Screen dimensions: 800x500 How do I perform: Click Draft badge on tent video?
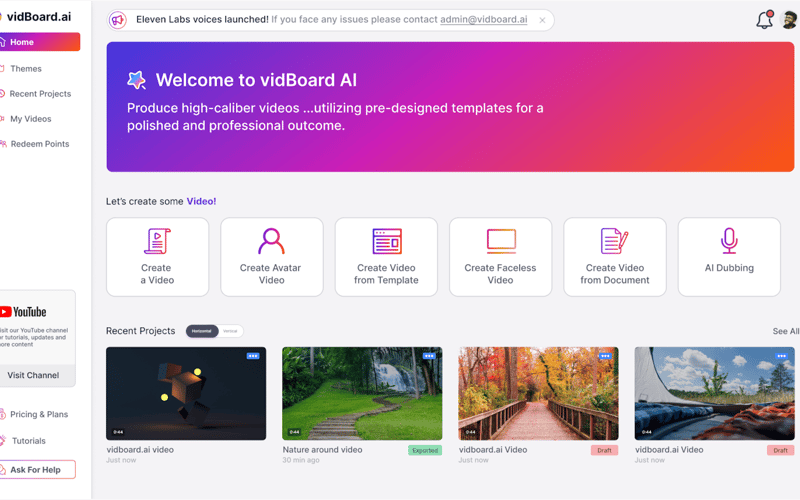tap(781, 451)
